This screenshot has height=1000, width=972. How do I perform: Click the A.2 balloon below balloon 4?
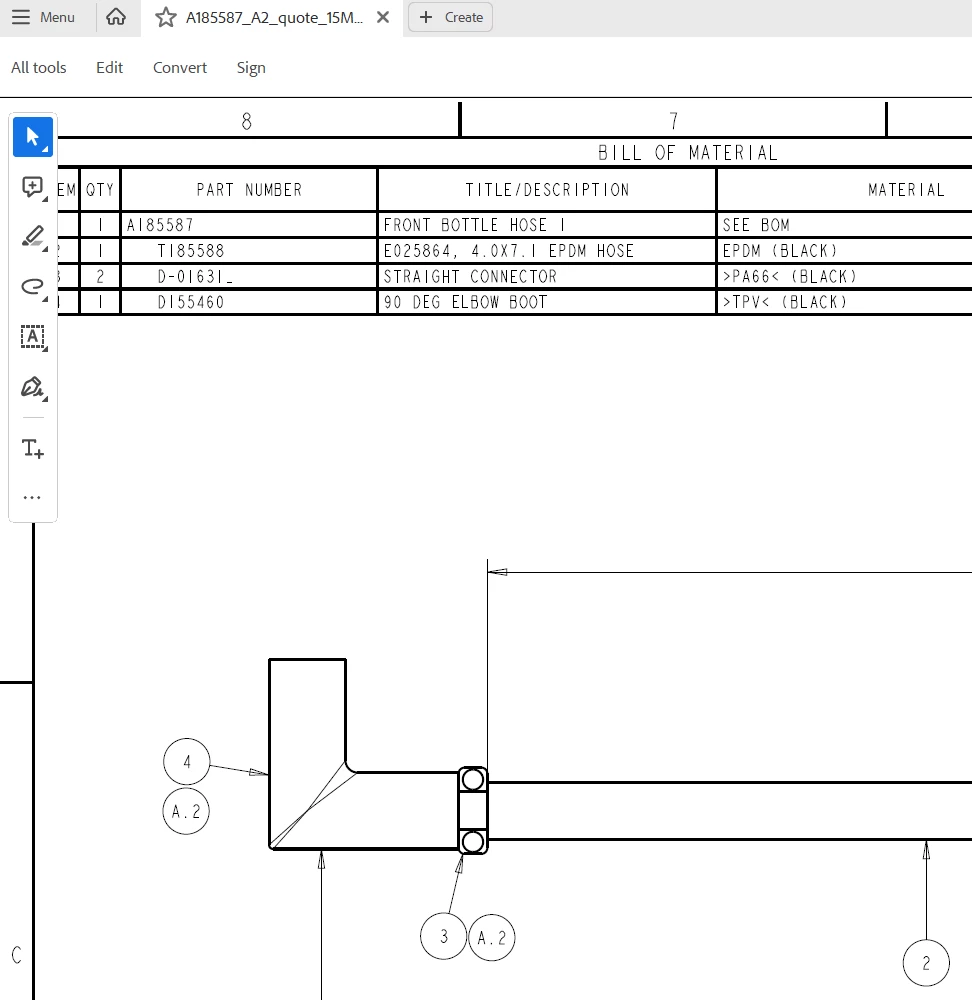click(x=186, y=811)
